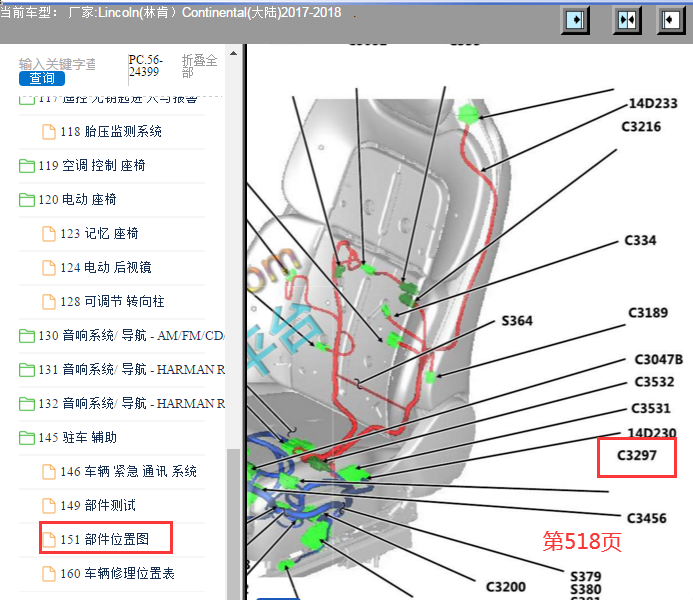Click the sidebar scrollbar thumb
The height and width of the screenshot is (600, 693).
(x=233, y=524)
